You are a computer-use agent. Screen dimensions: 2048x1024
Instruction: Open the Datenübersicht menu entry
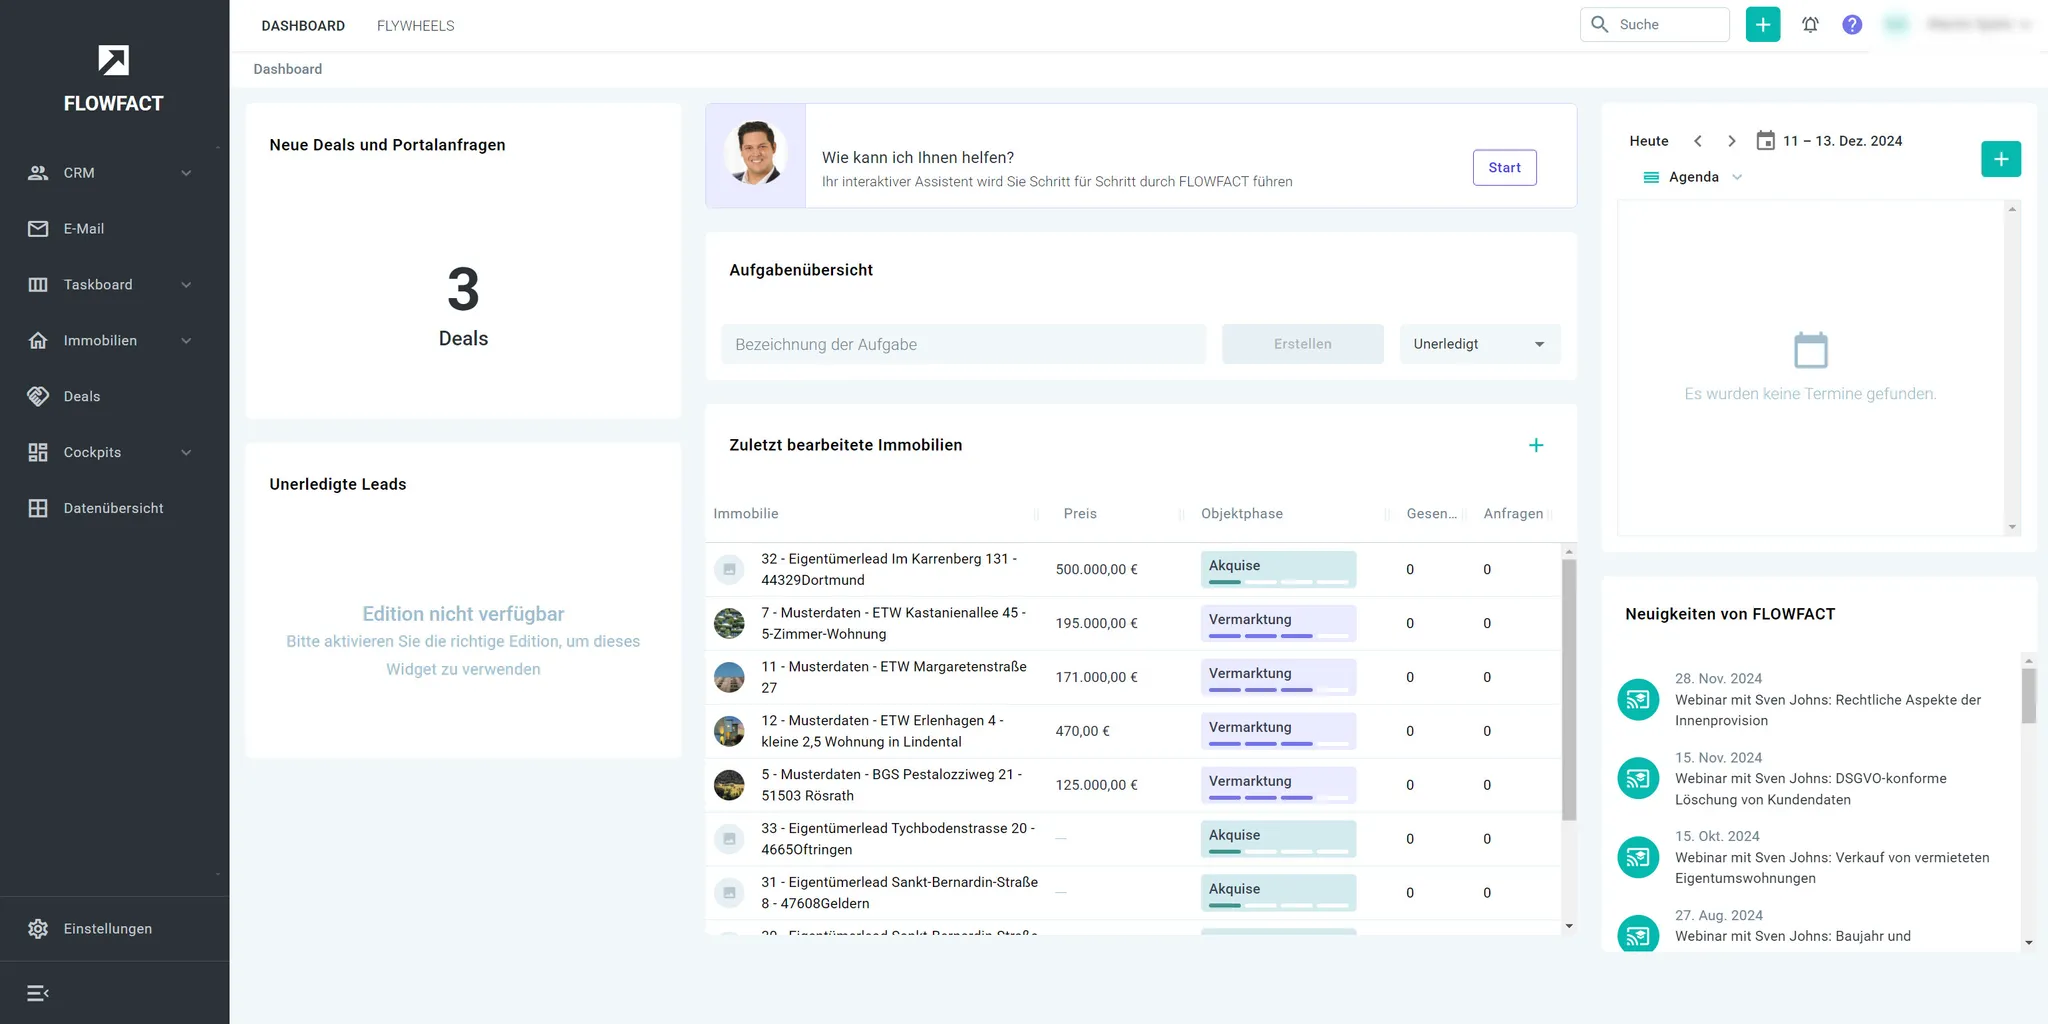(x=114, y=509)
